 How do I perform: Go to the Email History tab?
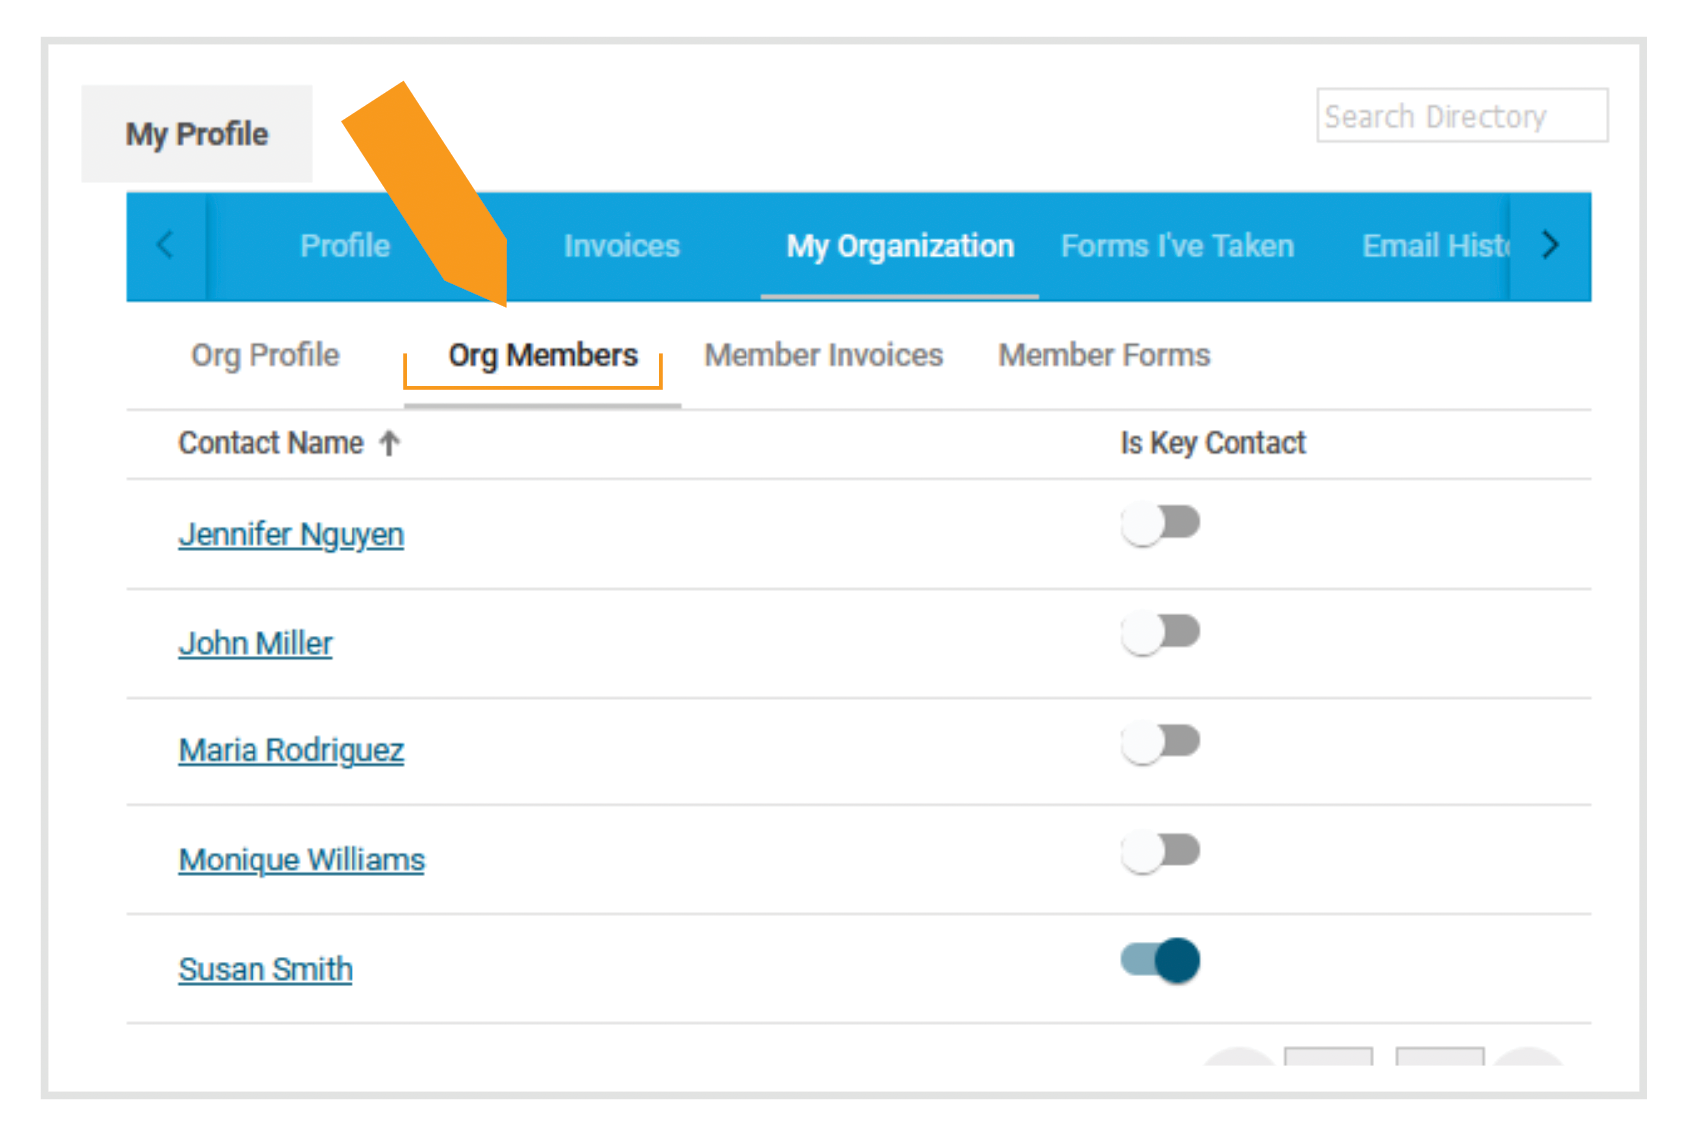(x=1434, y=246)
